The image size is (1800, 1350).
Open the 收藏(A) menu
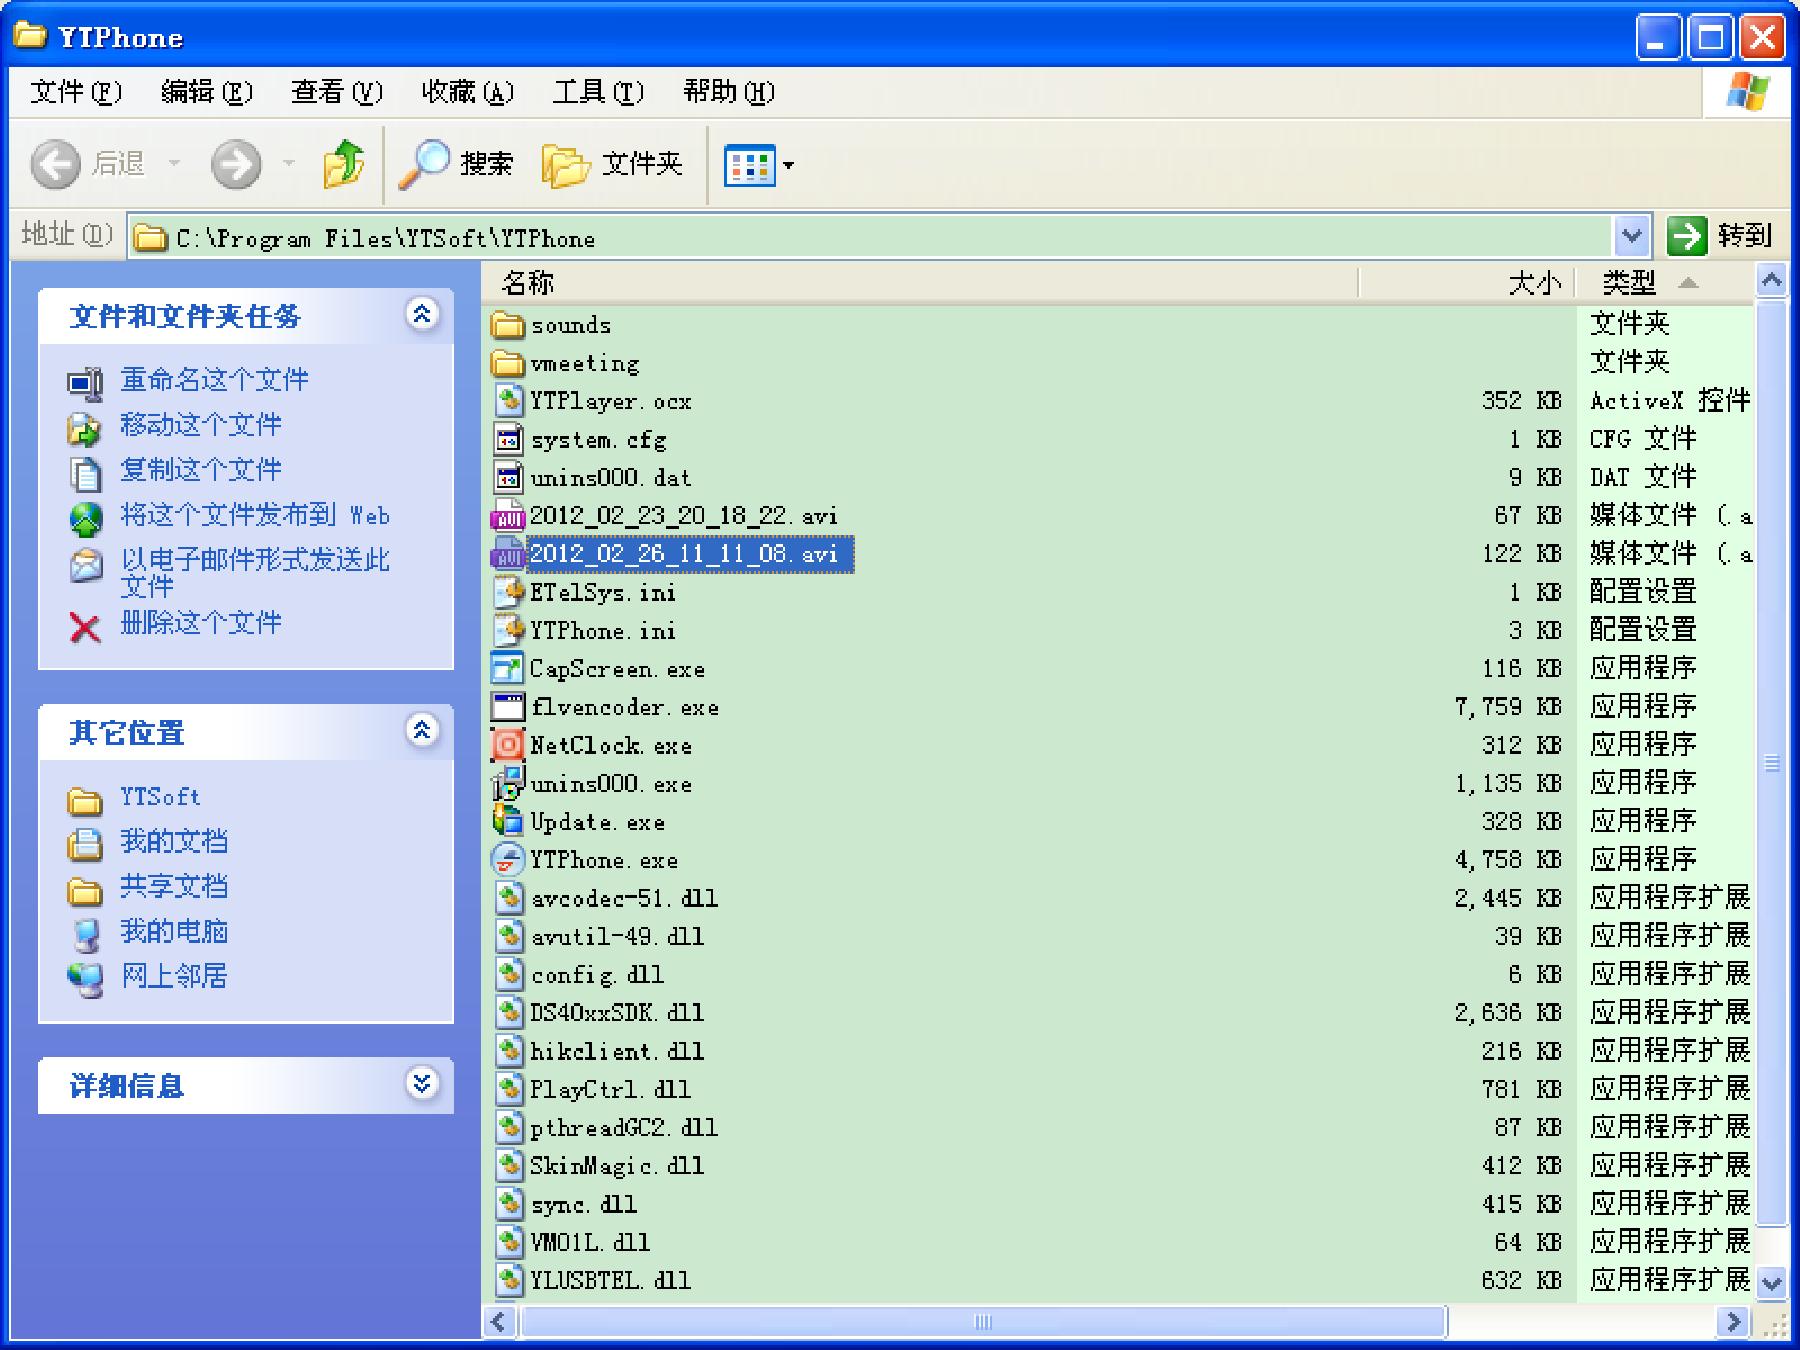(x=467, y=92)
